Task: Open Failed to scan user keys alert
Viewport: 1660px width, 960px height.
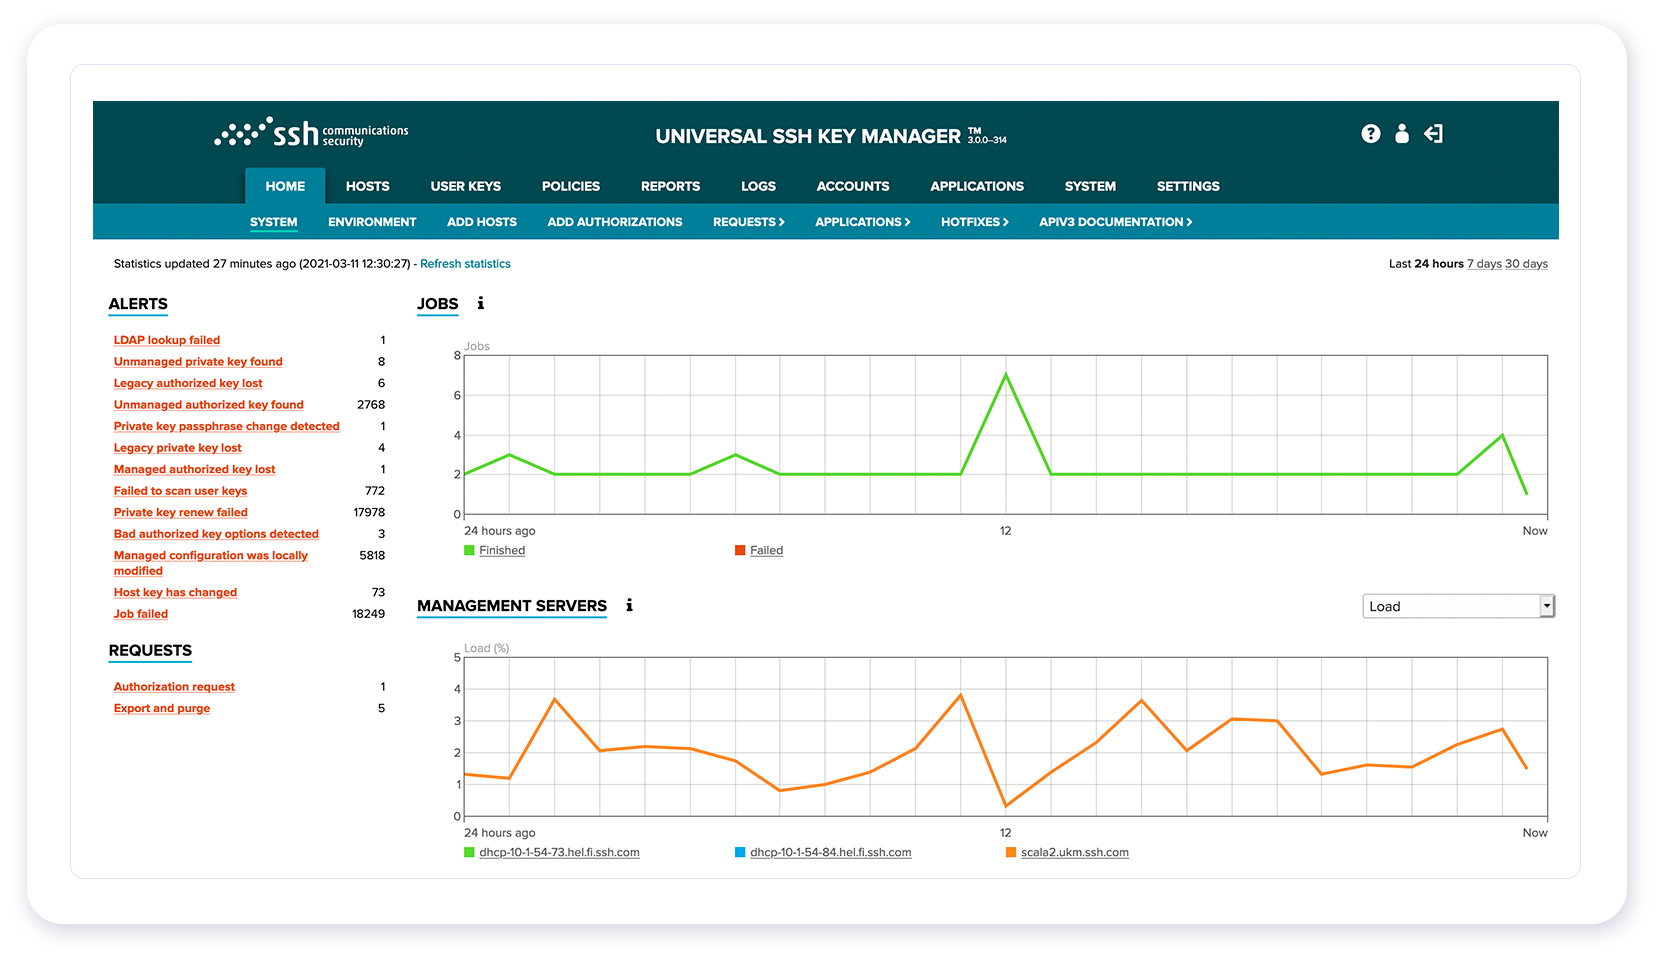Action: point(180,491)
